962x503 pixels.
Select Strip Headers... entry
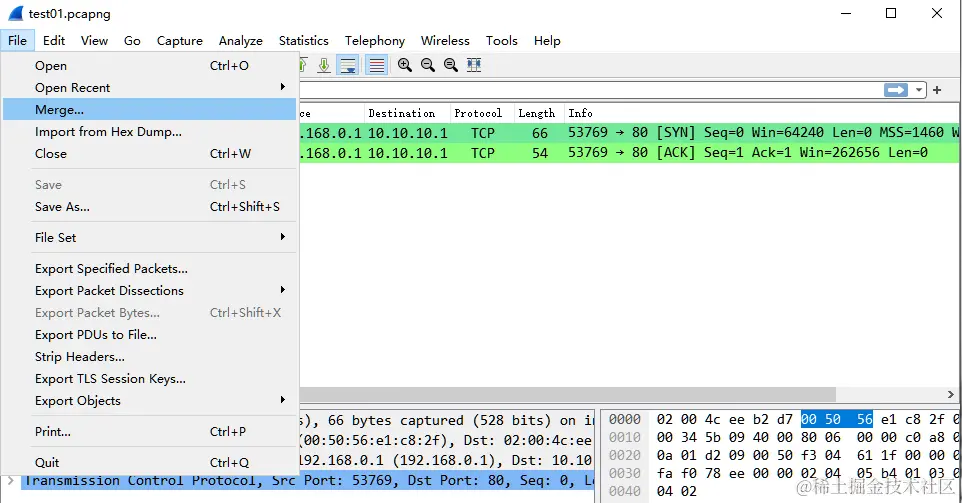click(150, 357)
